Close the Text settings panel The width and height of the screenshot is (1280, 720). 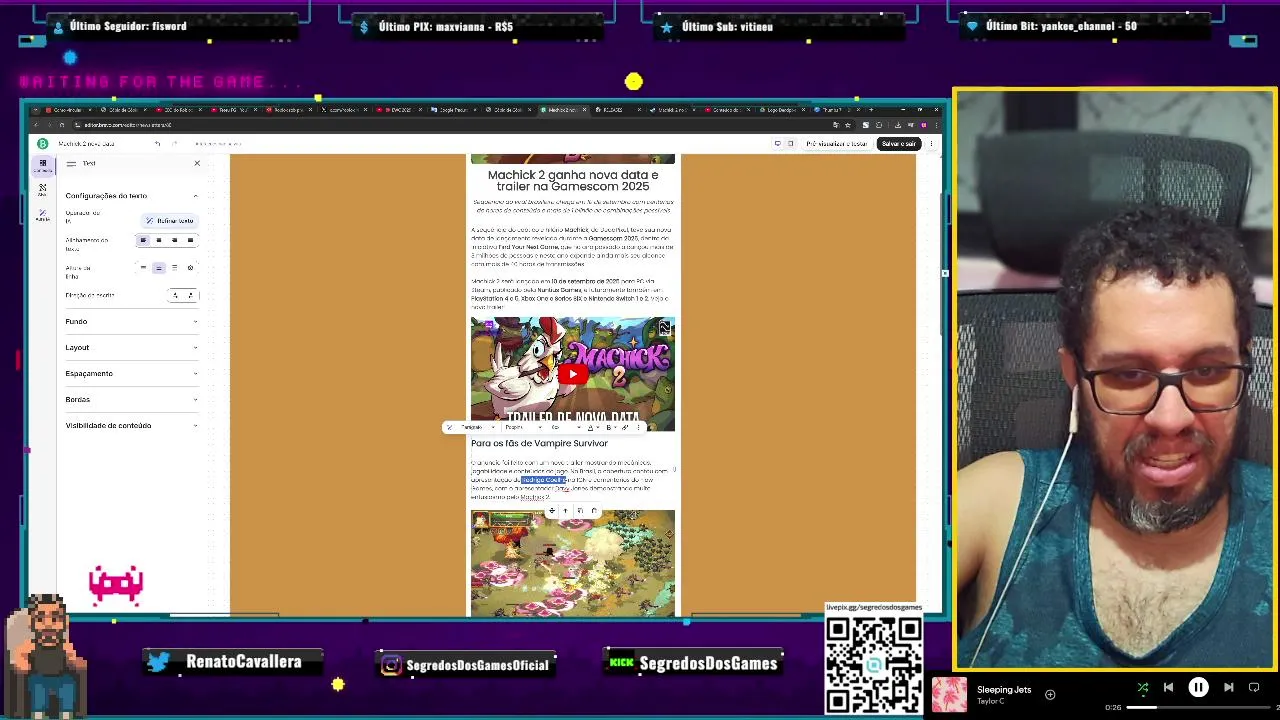pyautogui.click(x=197, y=163)
